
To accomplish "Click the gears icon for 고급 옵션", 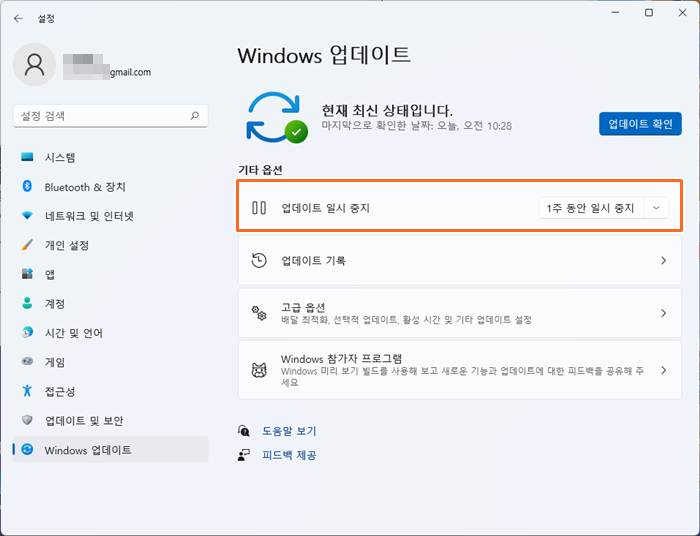I will pos(259,313).
